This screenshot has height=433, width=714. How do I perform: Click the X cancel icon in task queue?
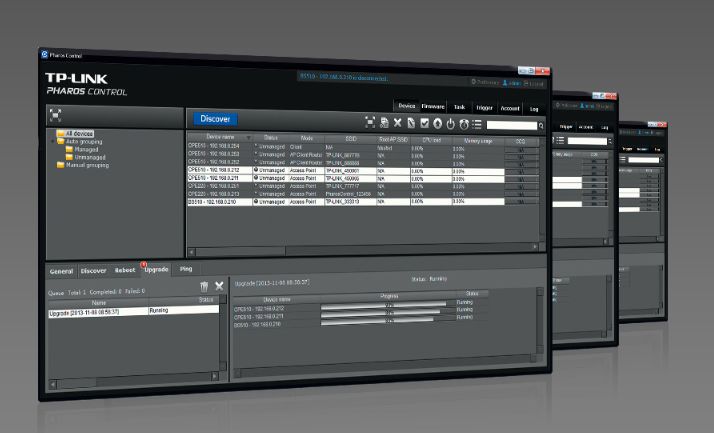coord(219,287)
